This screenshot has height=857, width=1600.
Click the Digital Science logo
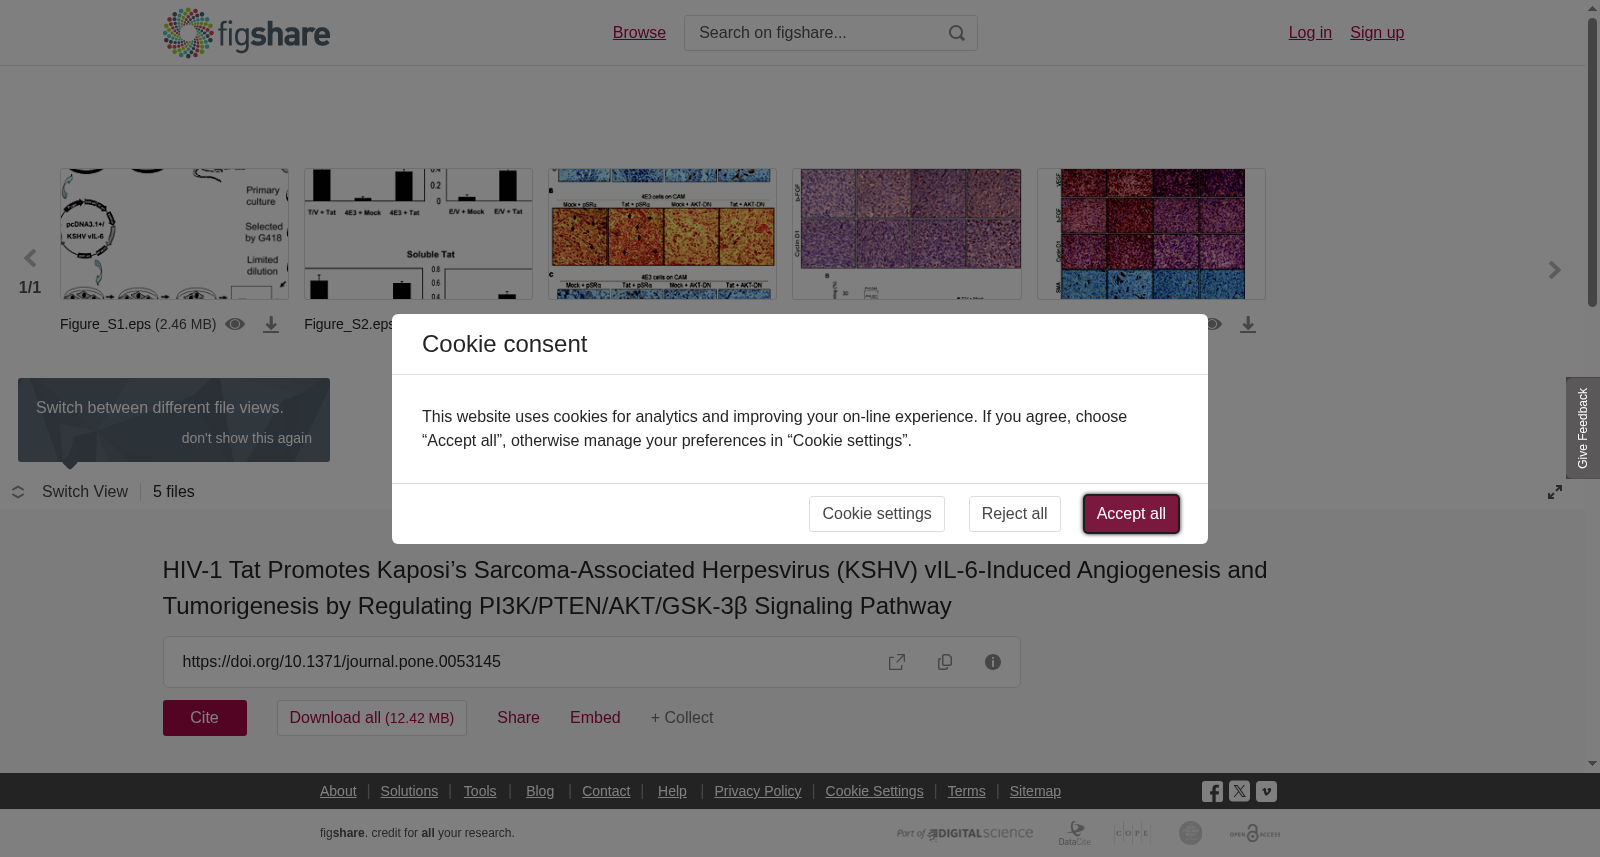point(965,833)
